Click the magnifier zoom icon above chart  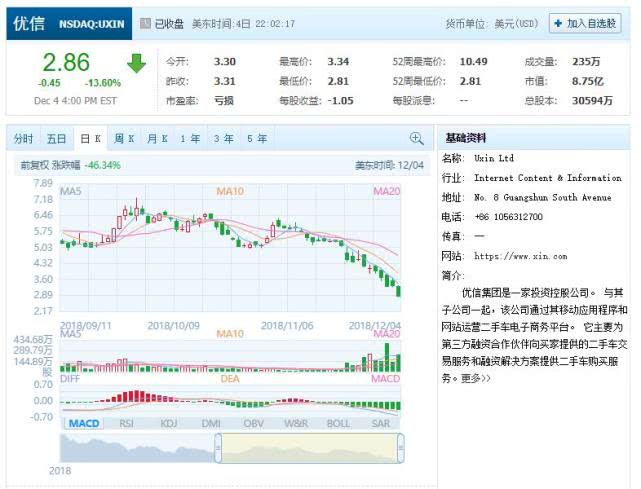416,139
